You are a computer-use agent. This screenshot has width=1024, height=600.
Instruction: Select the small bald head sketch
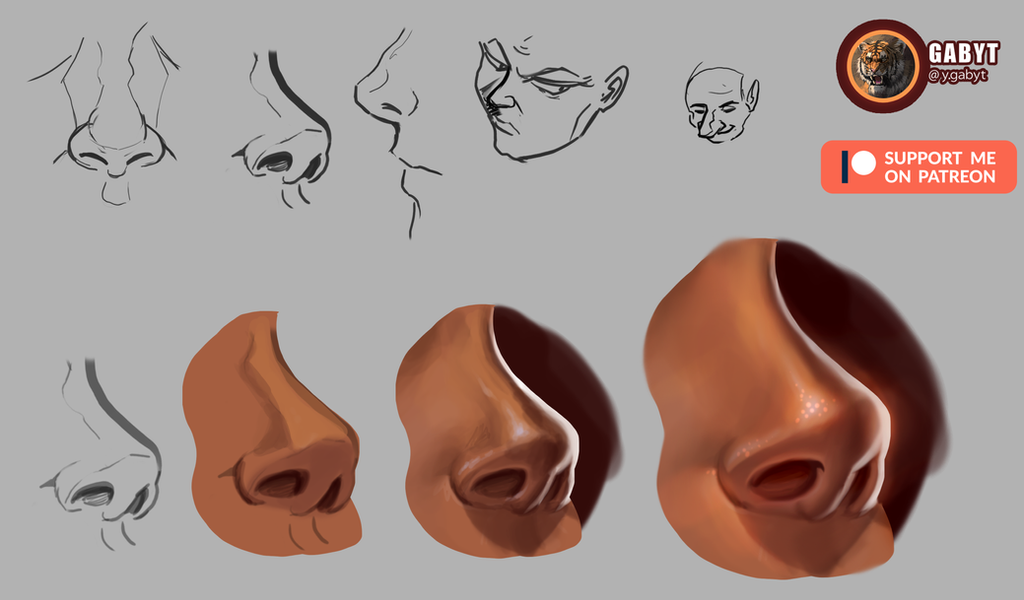click(x=721, y=103)
